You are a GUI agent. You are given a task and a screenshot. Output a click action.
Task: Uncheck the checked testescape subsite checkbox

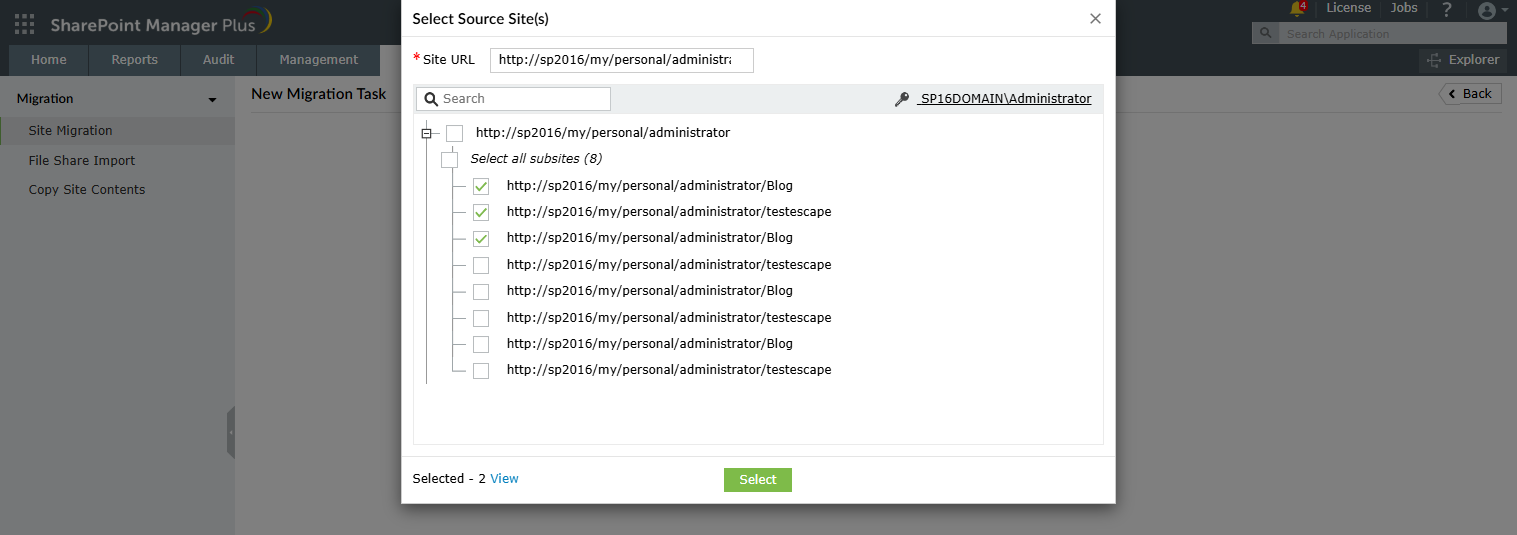(481, 213)
